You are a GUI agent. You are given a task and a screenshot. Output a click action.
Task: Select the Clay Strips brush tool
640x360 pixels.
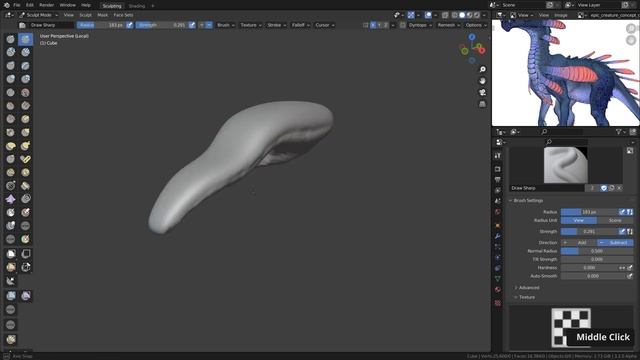(x=26, y=52)
